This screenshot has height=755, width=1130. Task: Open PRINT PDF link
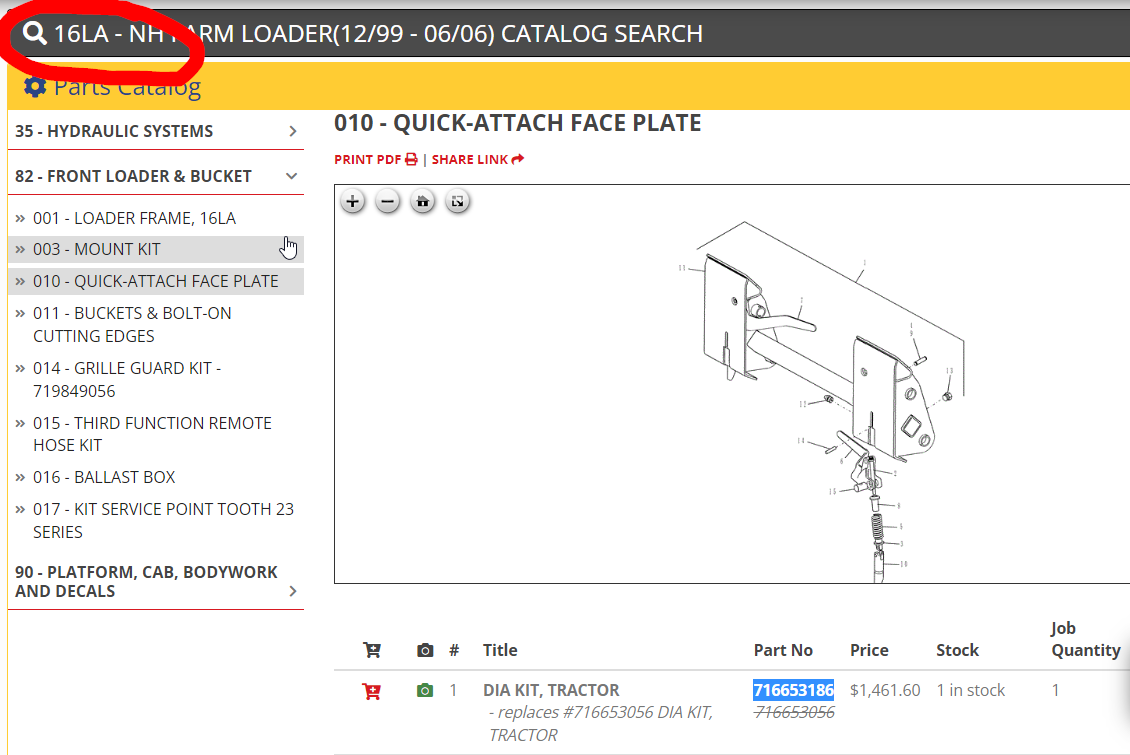point(375,159)
